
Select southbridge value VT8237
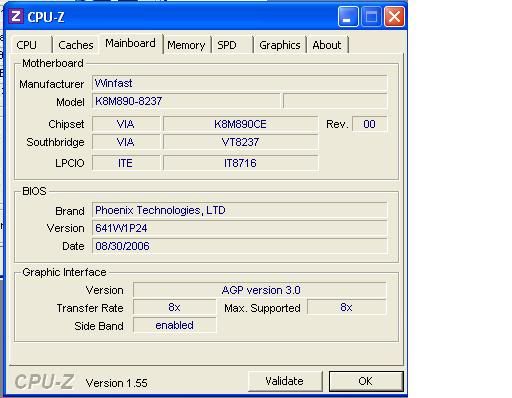[240, 142]
